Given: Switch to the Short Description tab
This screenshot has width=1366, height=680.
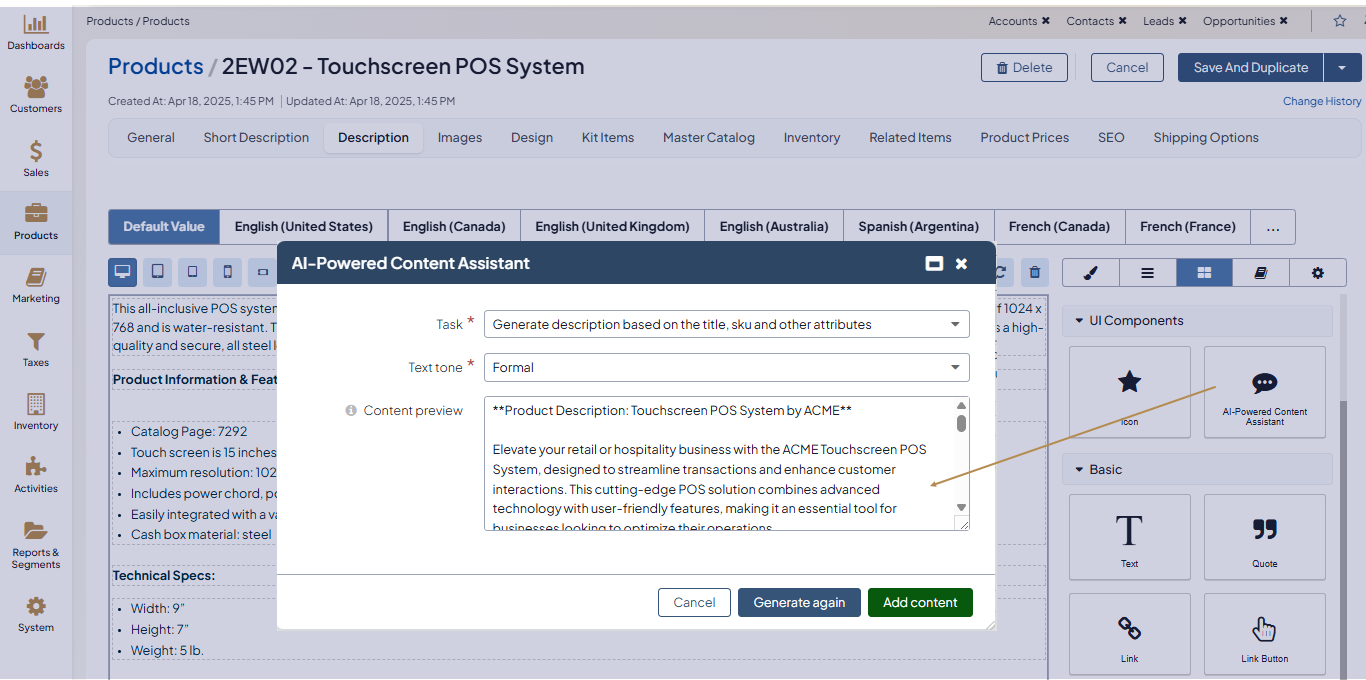Looking at the screenshot, I should 256,138.
